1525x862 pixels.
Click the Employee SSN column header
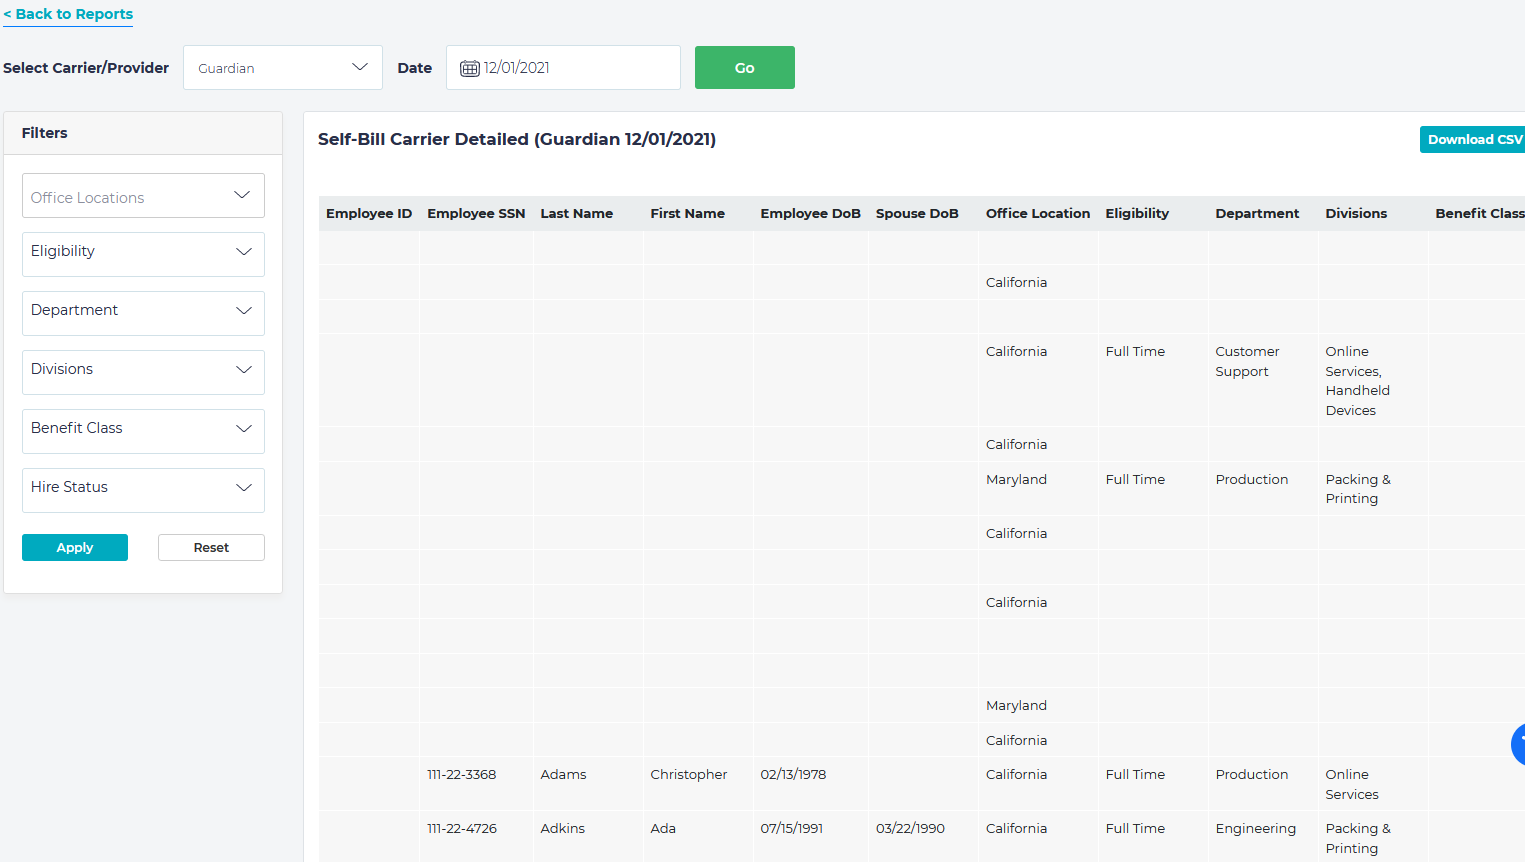pyautogui.click(x=476, y=214)
